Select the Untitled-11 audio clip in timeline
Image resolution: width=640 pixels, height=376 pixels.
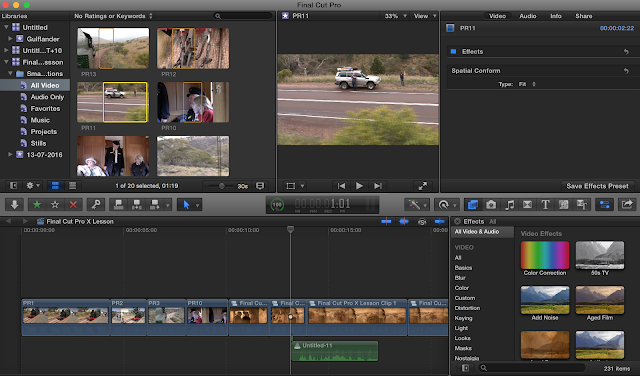[x=335, y=351]
